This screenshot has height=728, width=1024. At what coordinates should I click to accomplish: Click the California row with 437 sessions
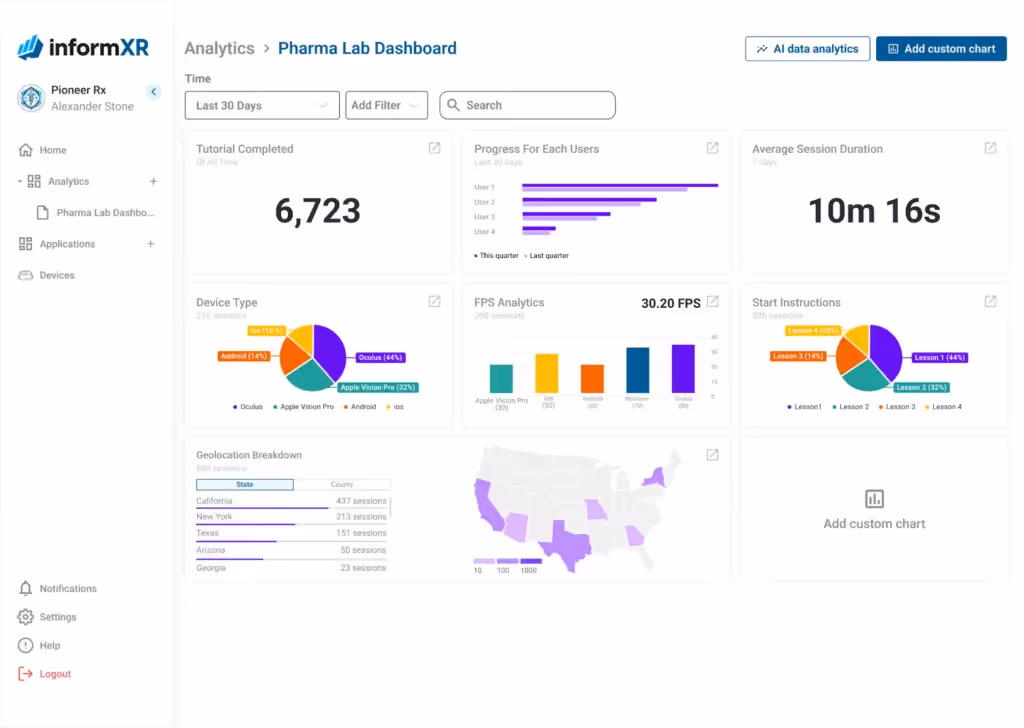tap(291, 501)
